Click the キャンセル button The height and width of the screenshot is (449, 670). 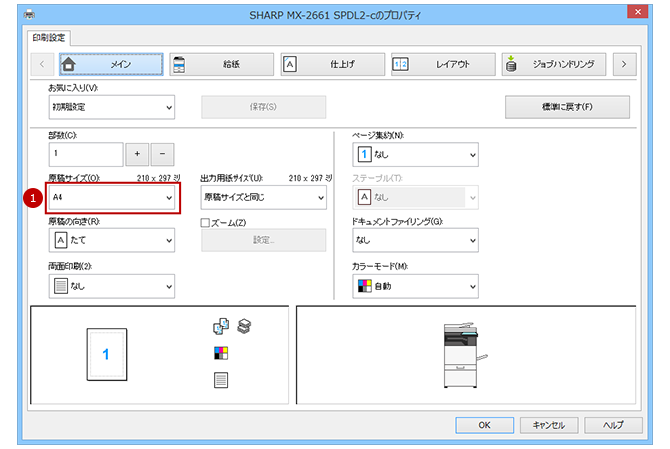click(x=549, y=425)
